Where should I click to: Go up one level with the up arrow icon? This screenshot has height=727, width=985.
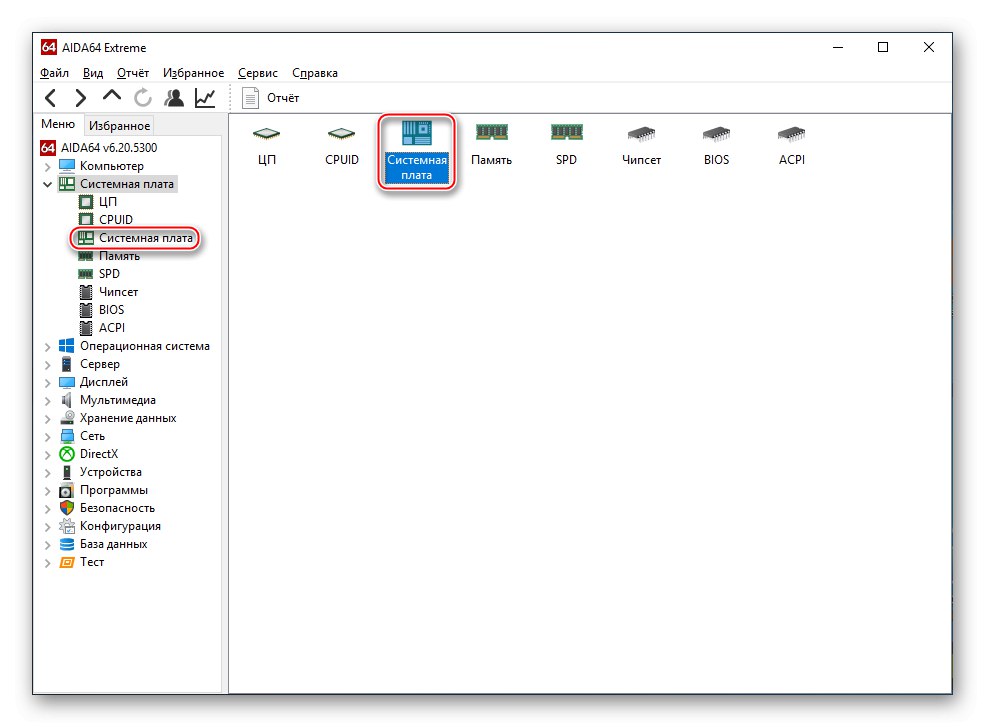click(112, 96)
